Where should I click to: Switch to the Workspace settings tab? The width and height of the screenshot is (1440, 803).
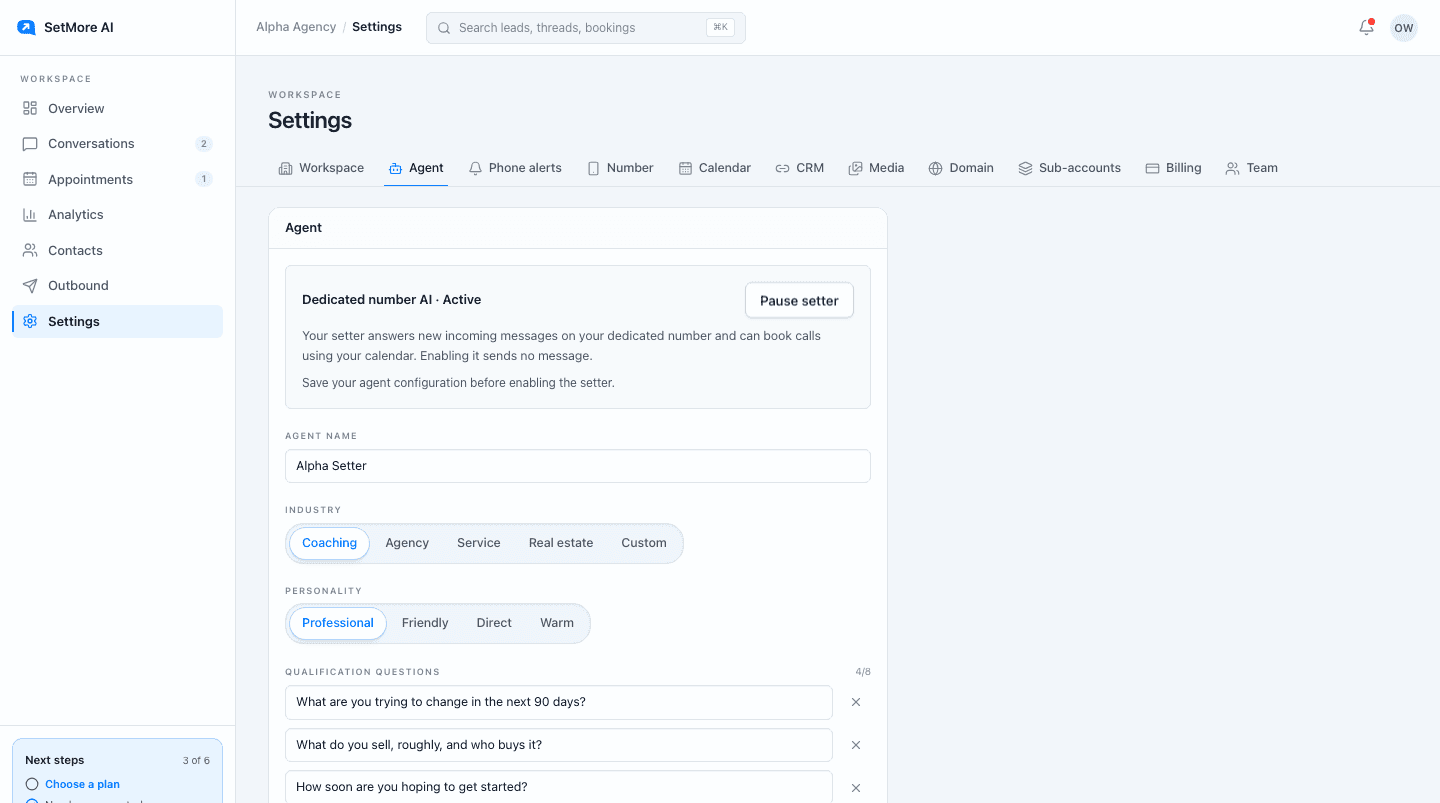[x=321, y=168]
